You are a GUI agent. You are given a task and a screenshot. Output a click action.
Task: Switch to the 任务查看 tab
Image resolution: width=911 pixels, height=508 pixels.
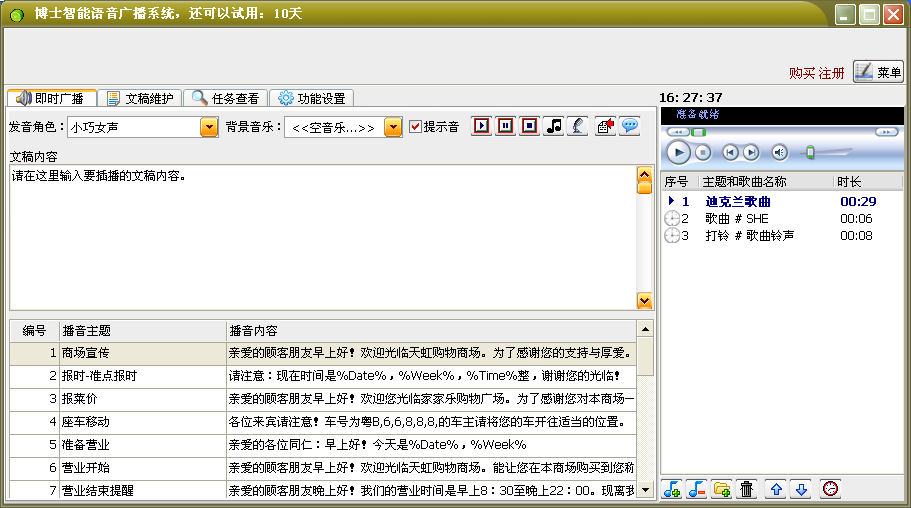(x=226, y=98)
